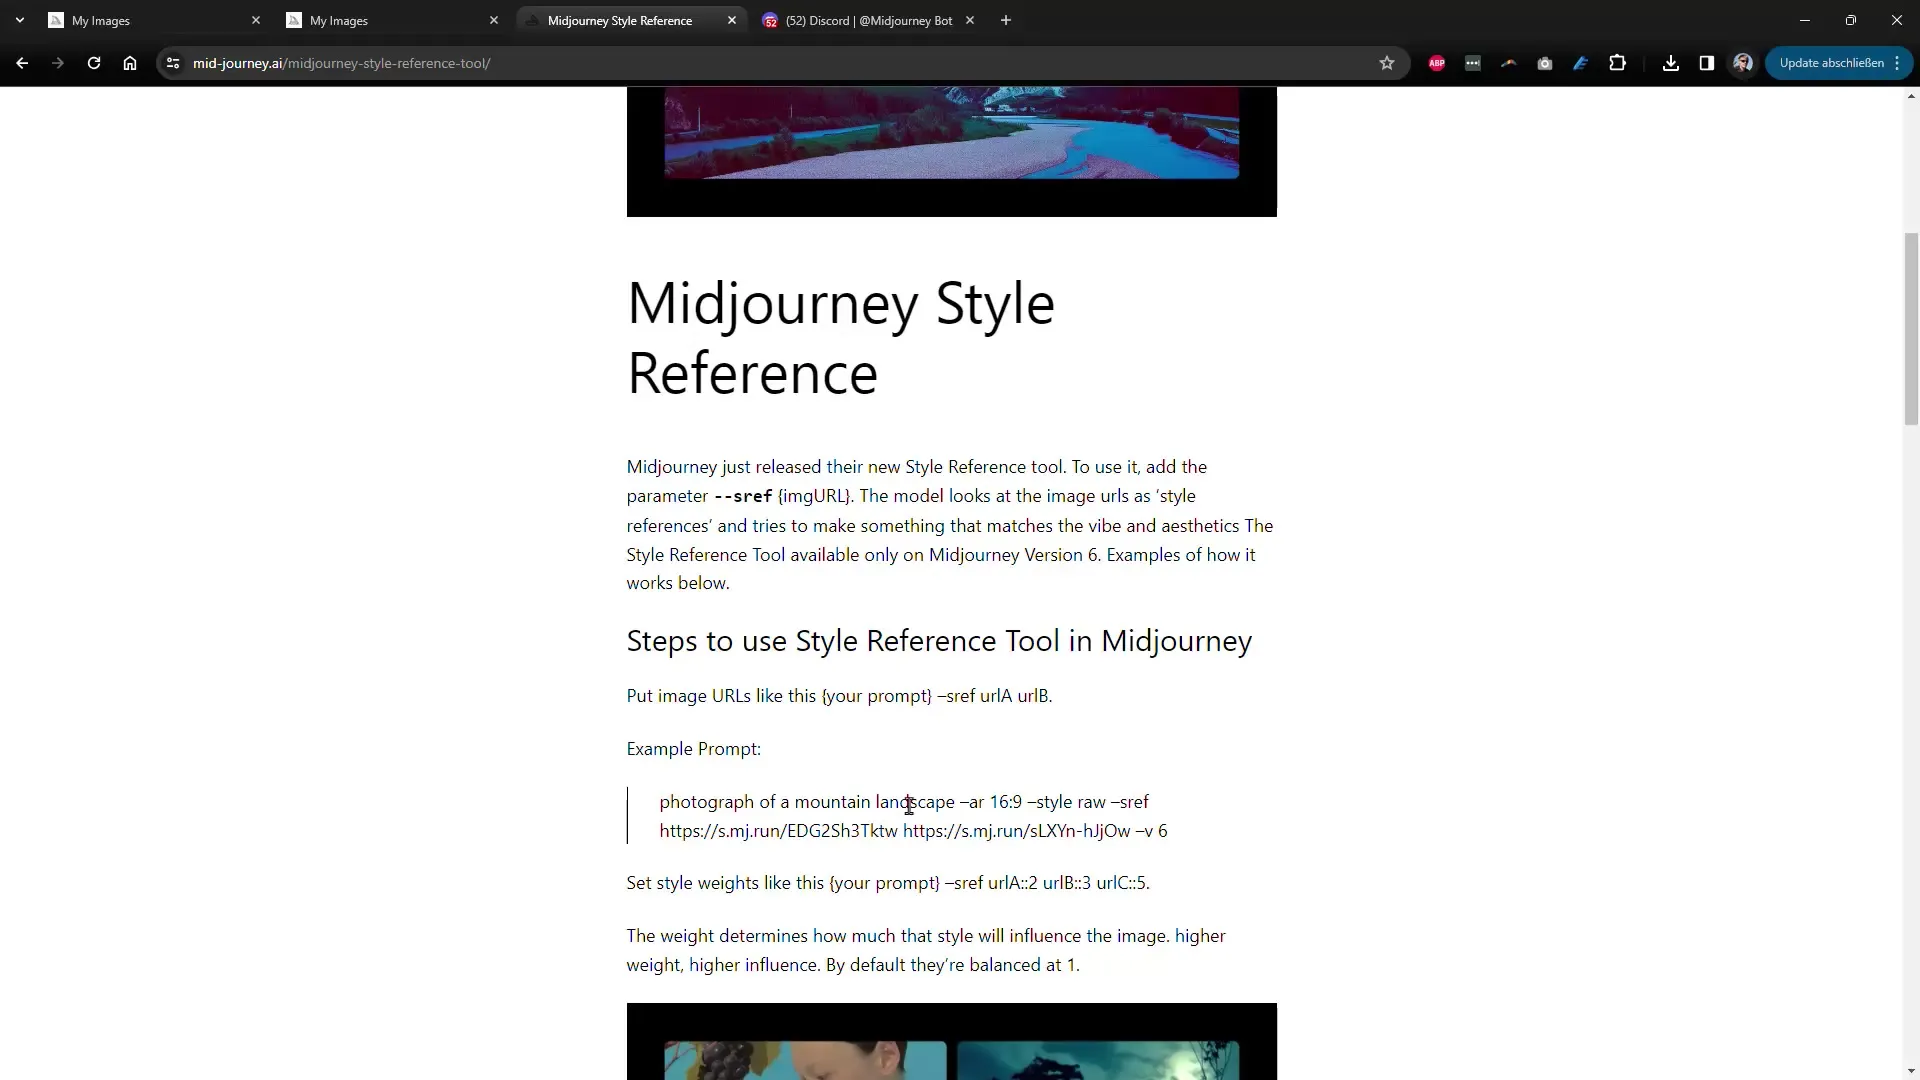Click the 'Midjourney Style Reference' heading
The width and height of the screenshot is (1920, 1080).
click(841, 338)
